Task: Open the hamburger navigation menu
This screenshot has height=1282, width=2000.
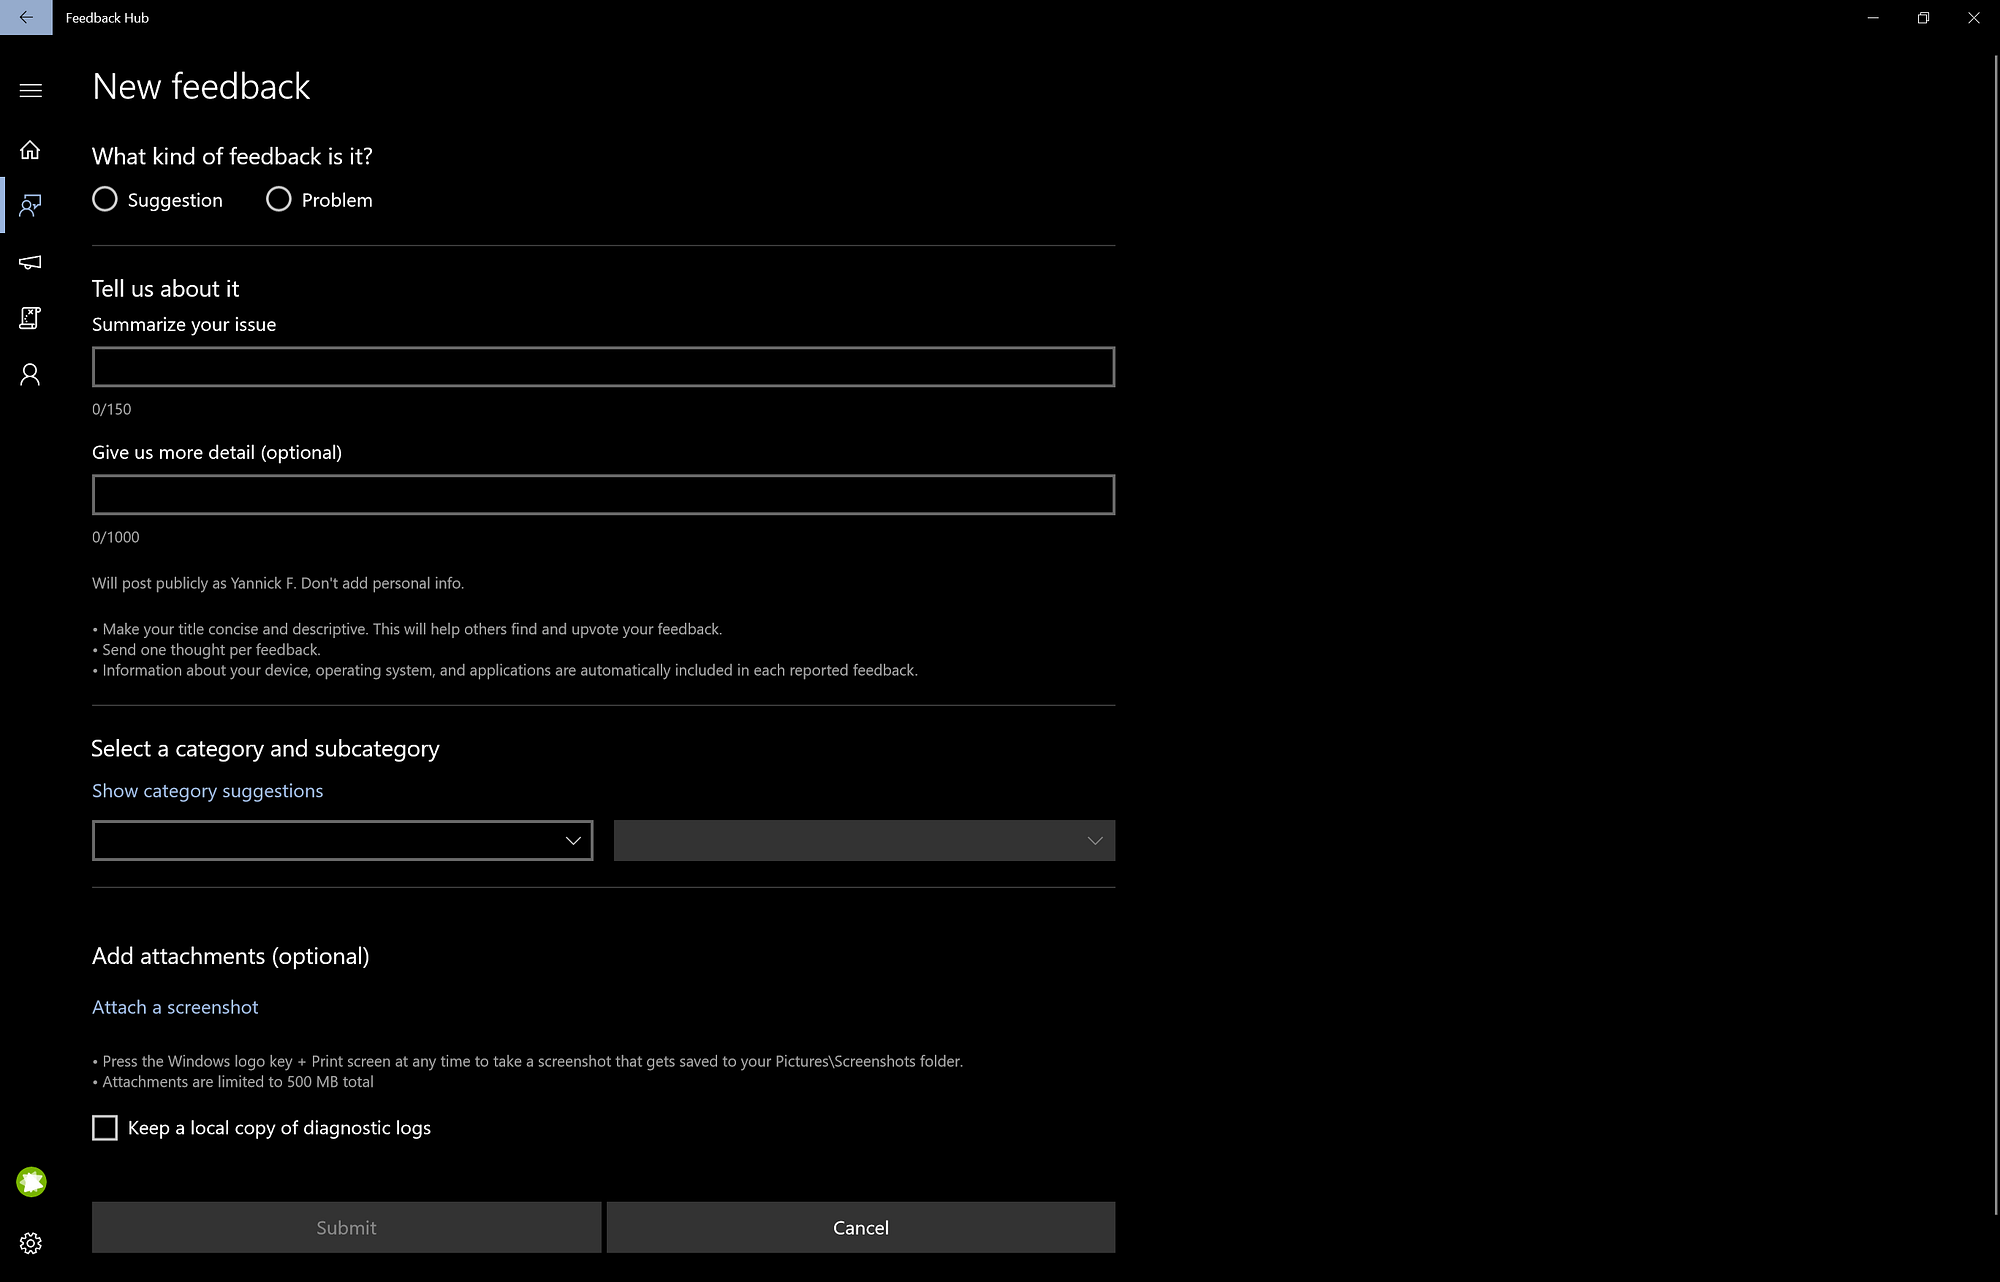Action: [30, 91]
